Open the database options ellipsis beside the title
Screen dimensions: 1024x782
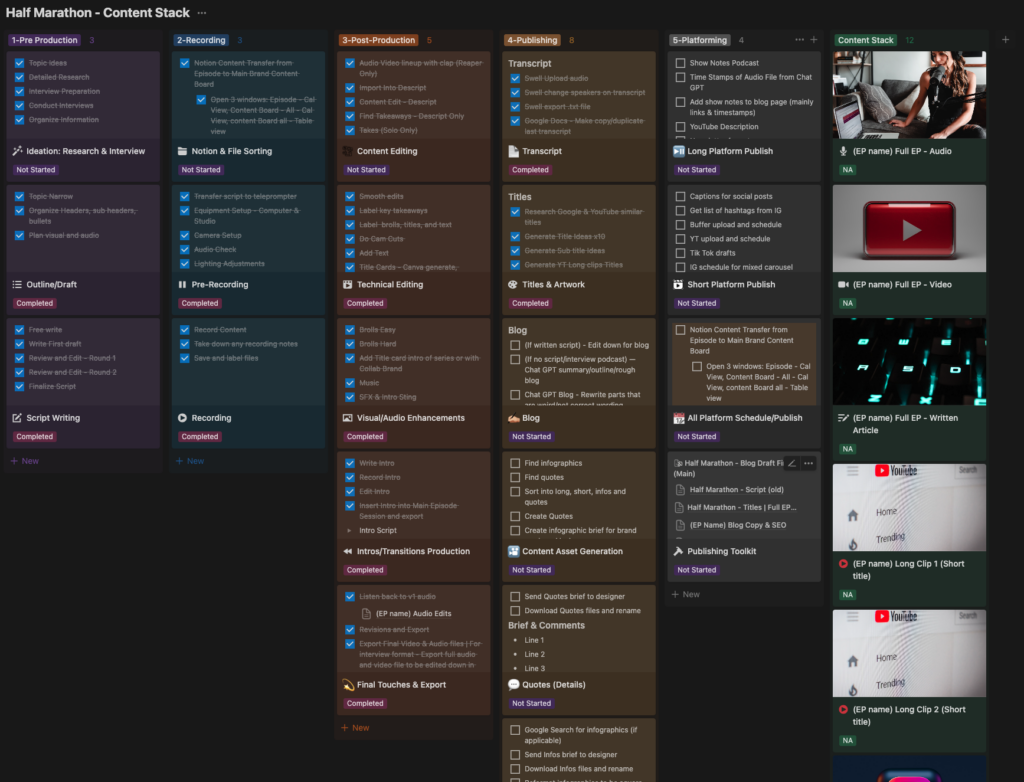[202, 13]
